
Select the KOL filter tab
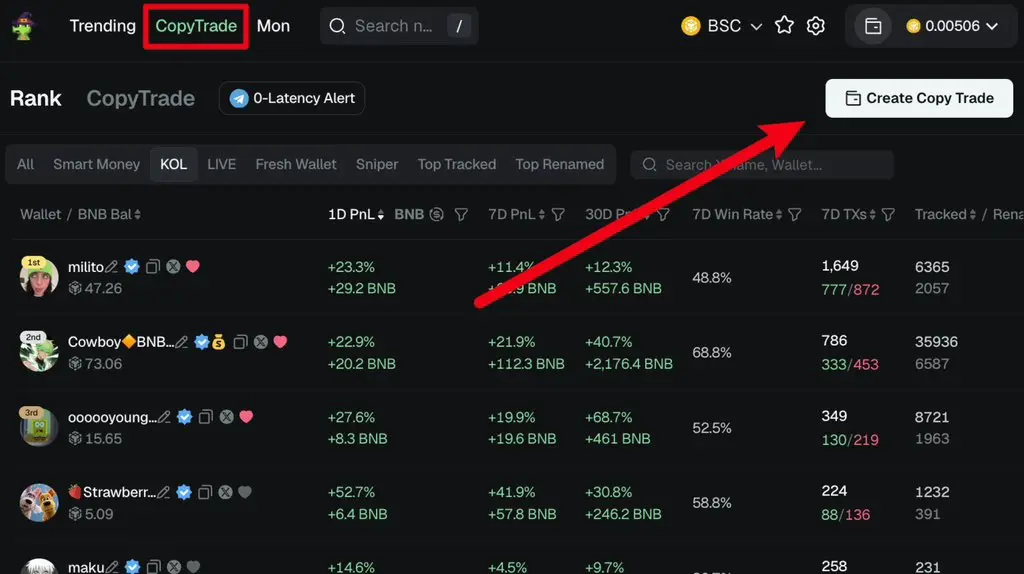pyautogui.click(x=174, y=165)
